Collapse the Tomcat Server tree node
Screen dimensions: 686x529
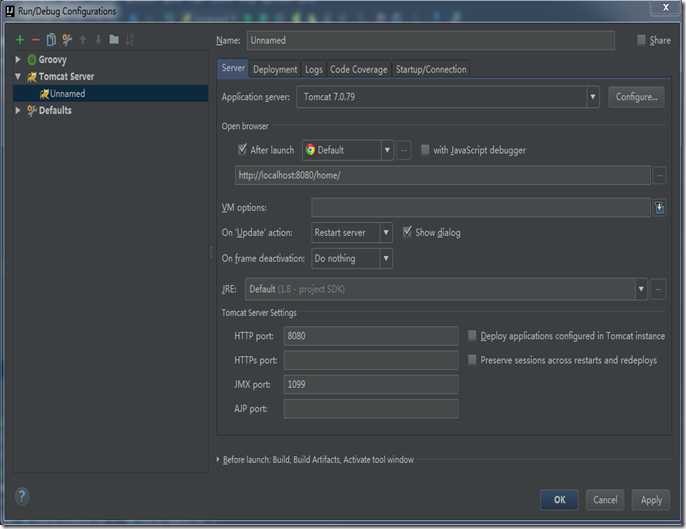click(x=18, y=77)
